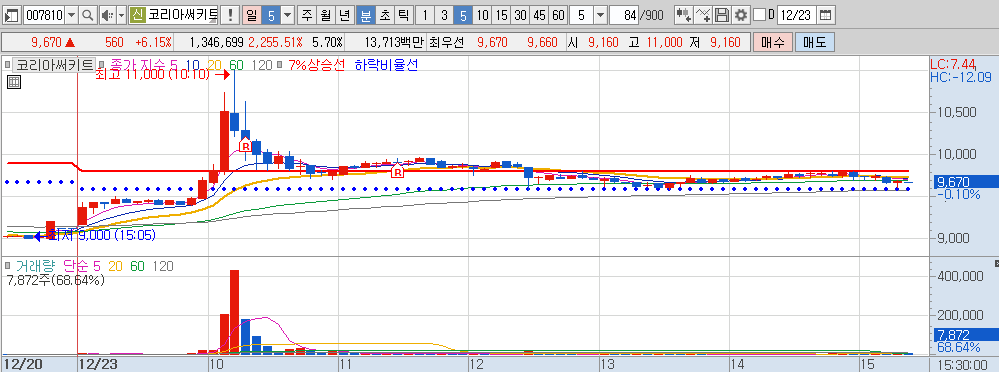Click the 하락비율선 legend label

pos(386,64)
